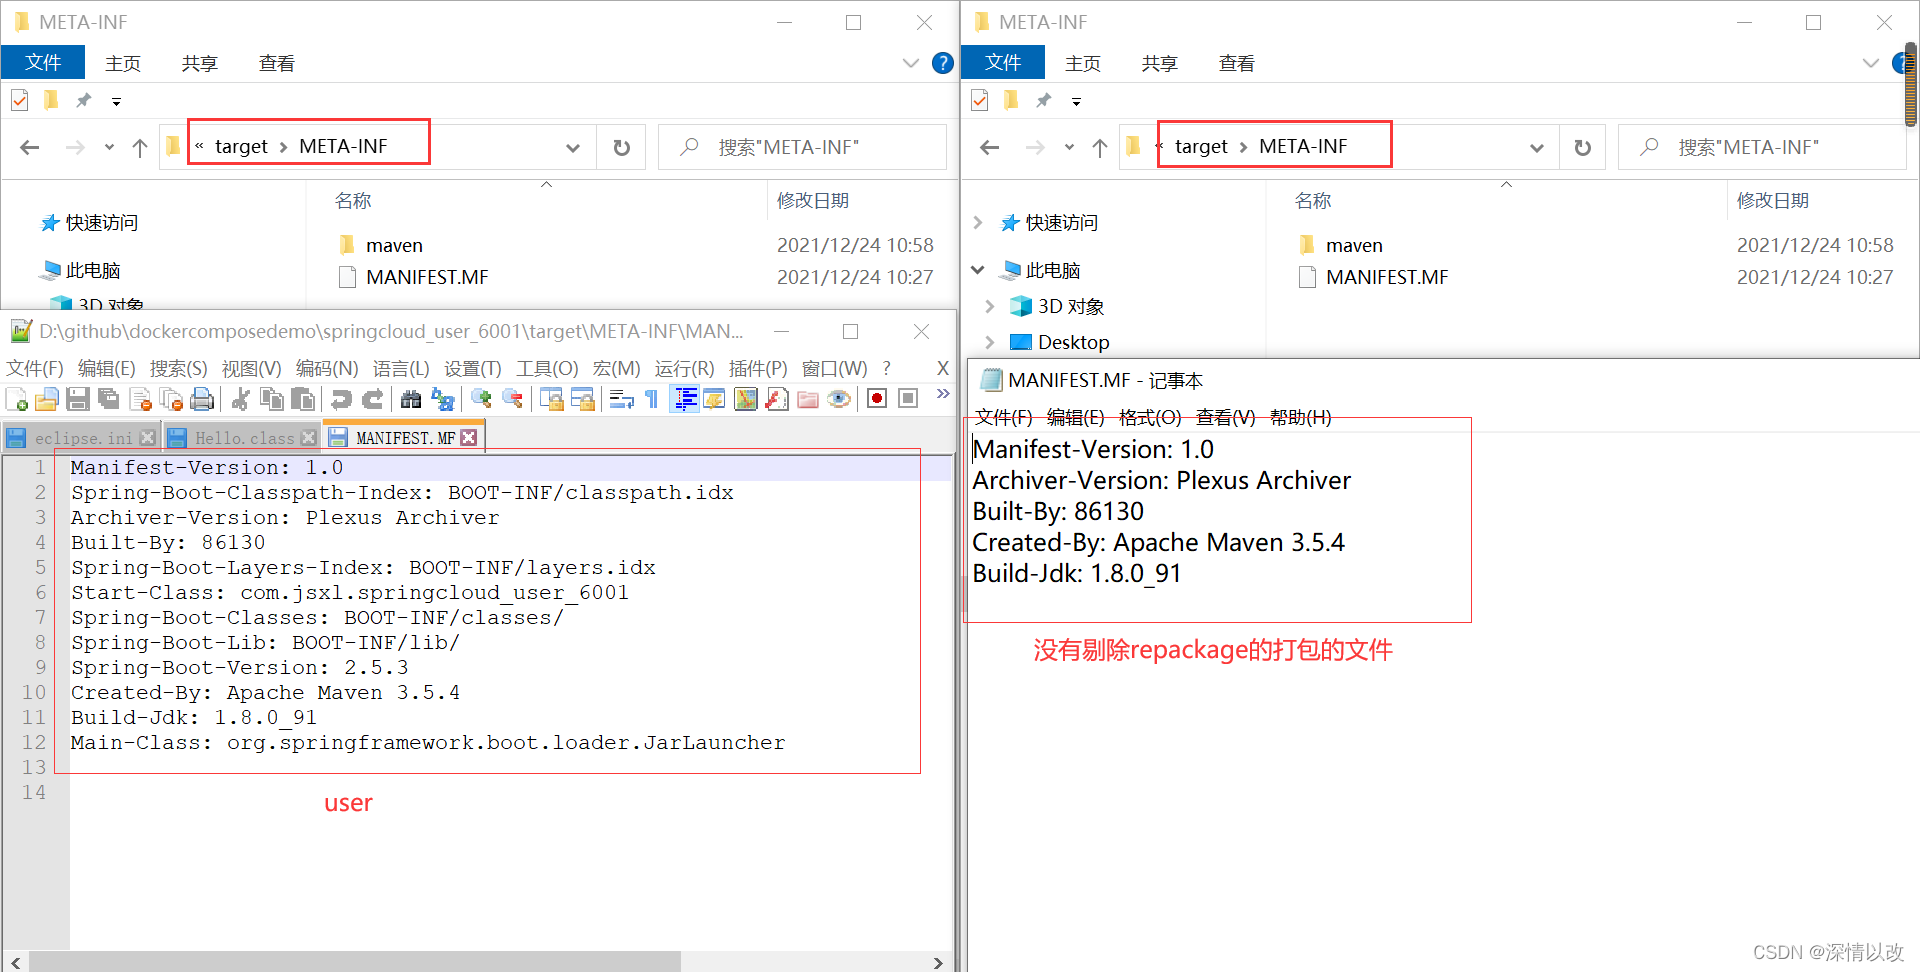The image size is (1920, 972).
Task: Click the Redo arrow icon
Action: tap(372, 400)
